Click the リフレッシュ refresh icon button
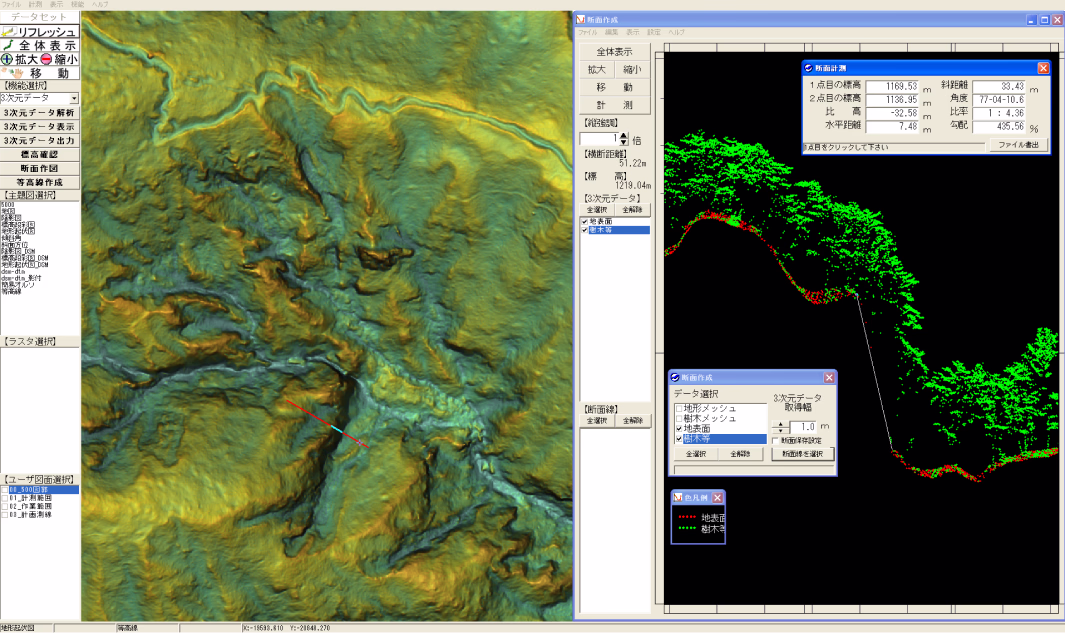Screen dimensions: 1065x633 point(10,32)
